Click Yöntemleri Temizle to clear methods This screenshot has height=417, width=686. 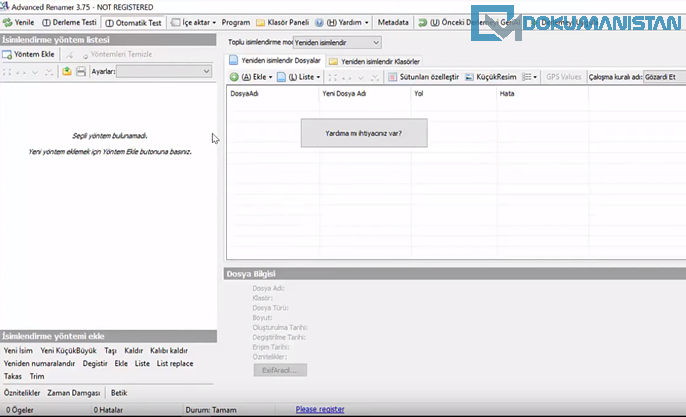117,54
